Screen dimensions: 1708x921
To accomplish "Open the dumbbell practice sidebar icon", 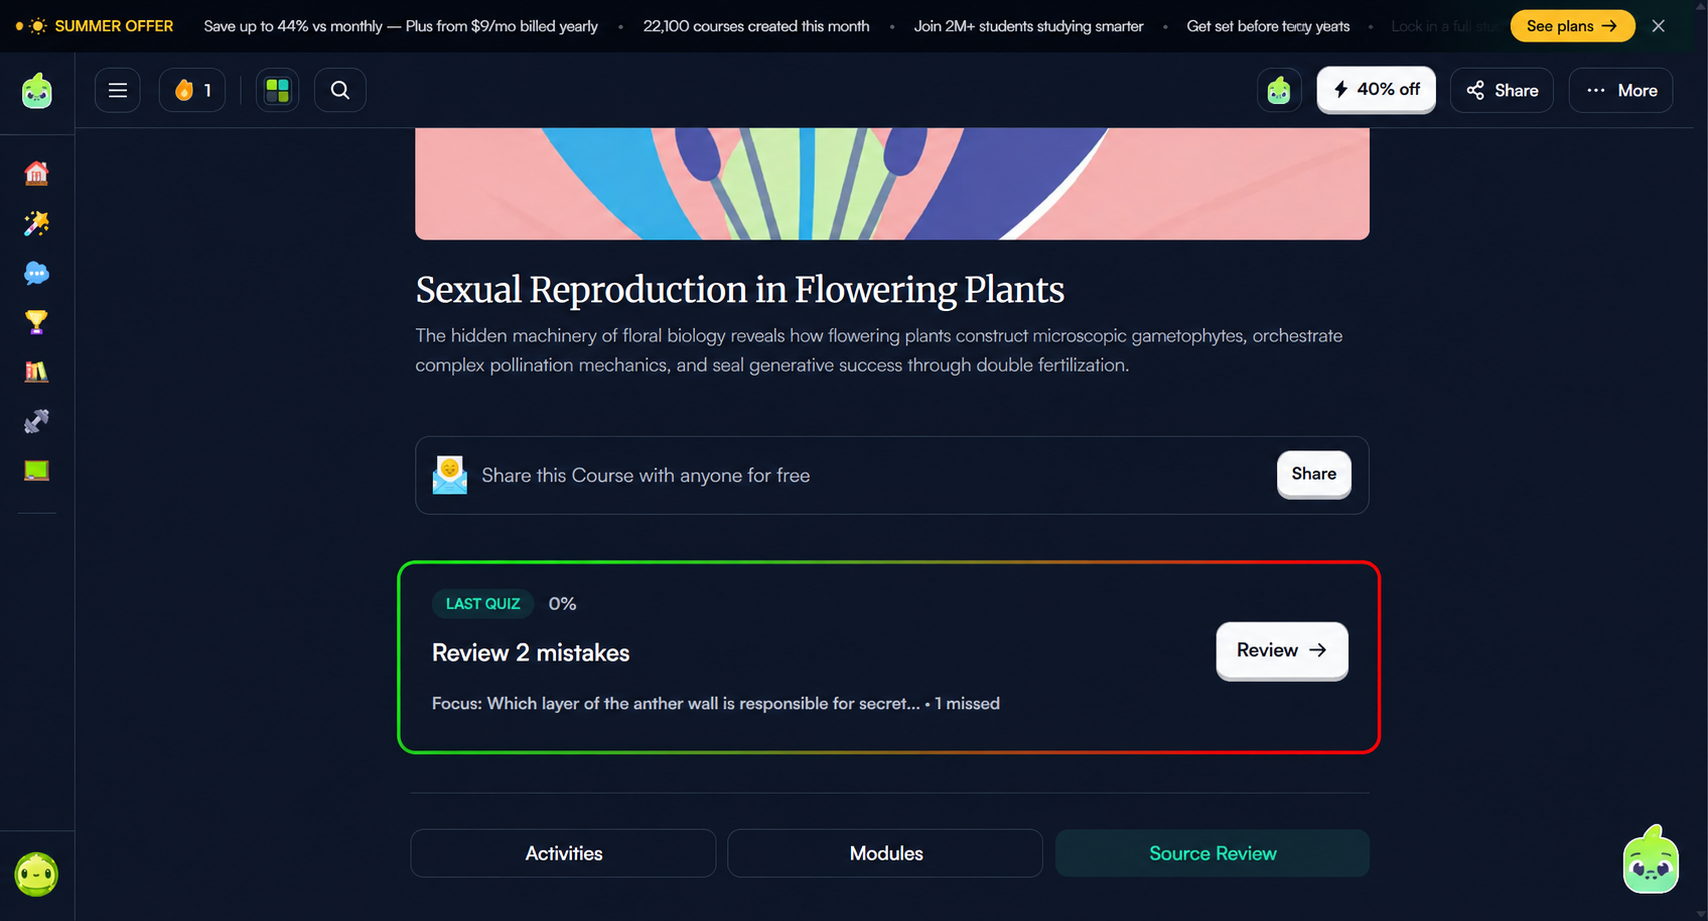I will (x=37, y=421).
